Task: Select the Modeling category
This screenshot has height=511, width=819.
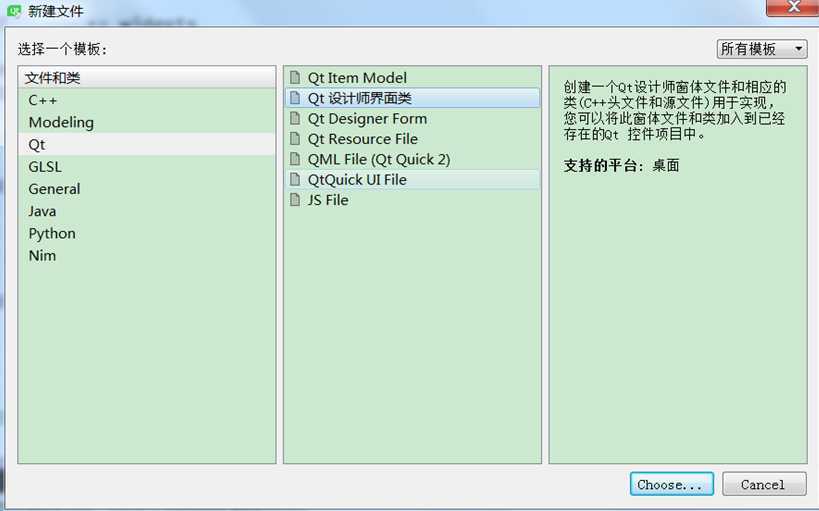Action: click(x=147, y=122)
